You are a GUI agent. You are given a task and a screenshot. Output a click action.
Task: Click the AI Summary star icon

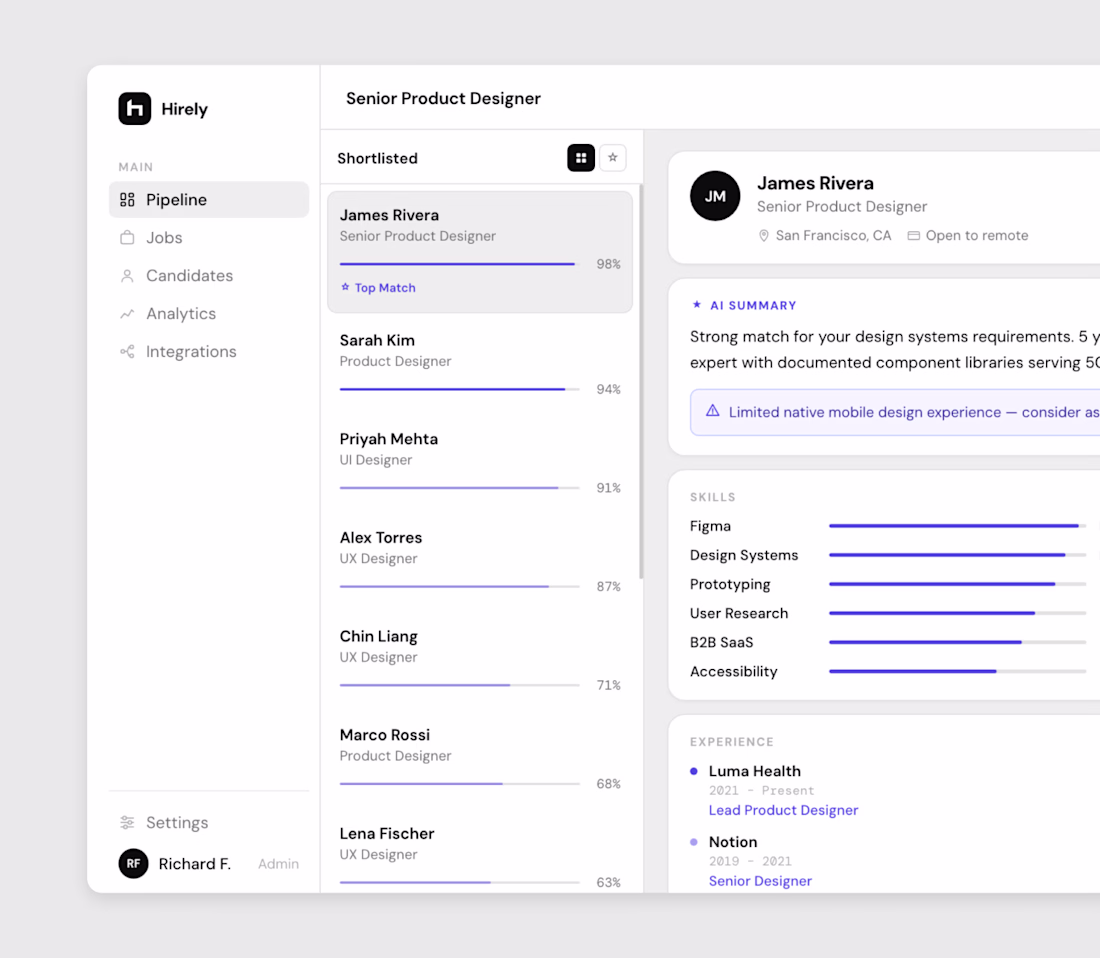697,304
